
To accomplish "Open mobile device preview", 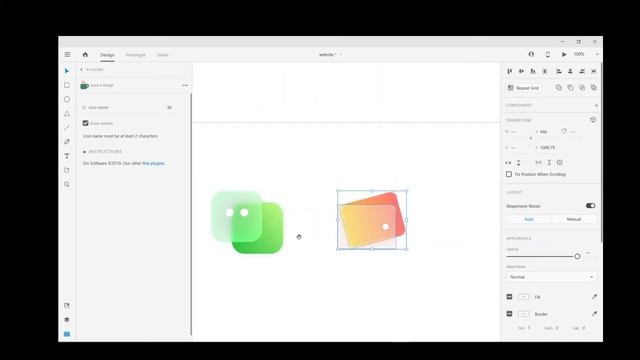I will point(548,54).
